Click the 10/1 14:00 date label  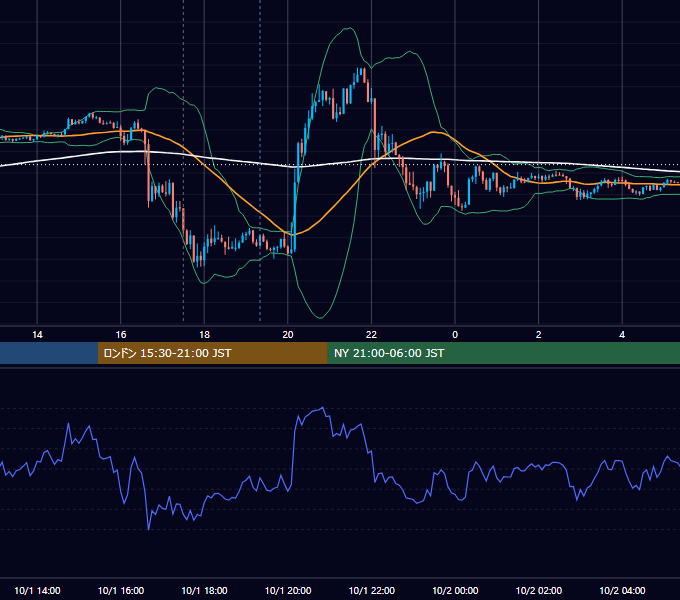click(37, 590)
